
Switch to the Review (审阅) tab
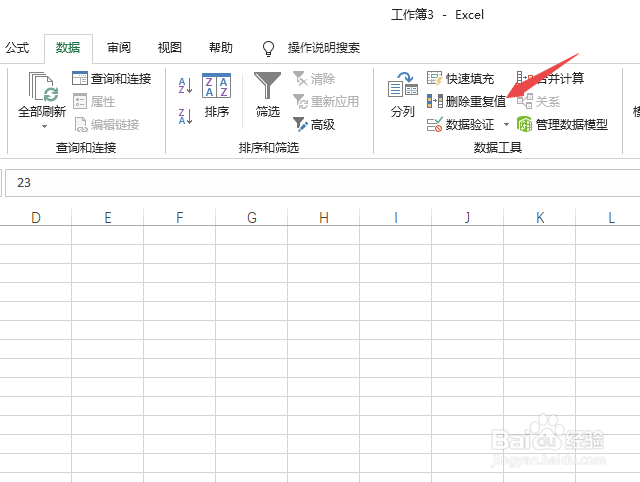tap(119, 48)
